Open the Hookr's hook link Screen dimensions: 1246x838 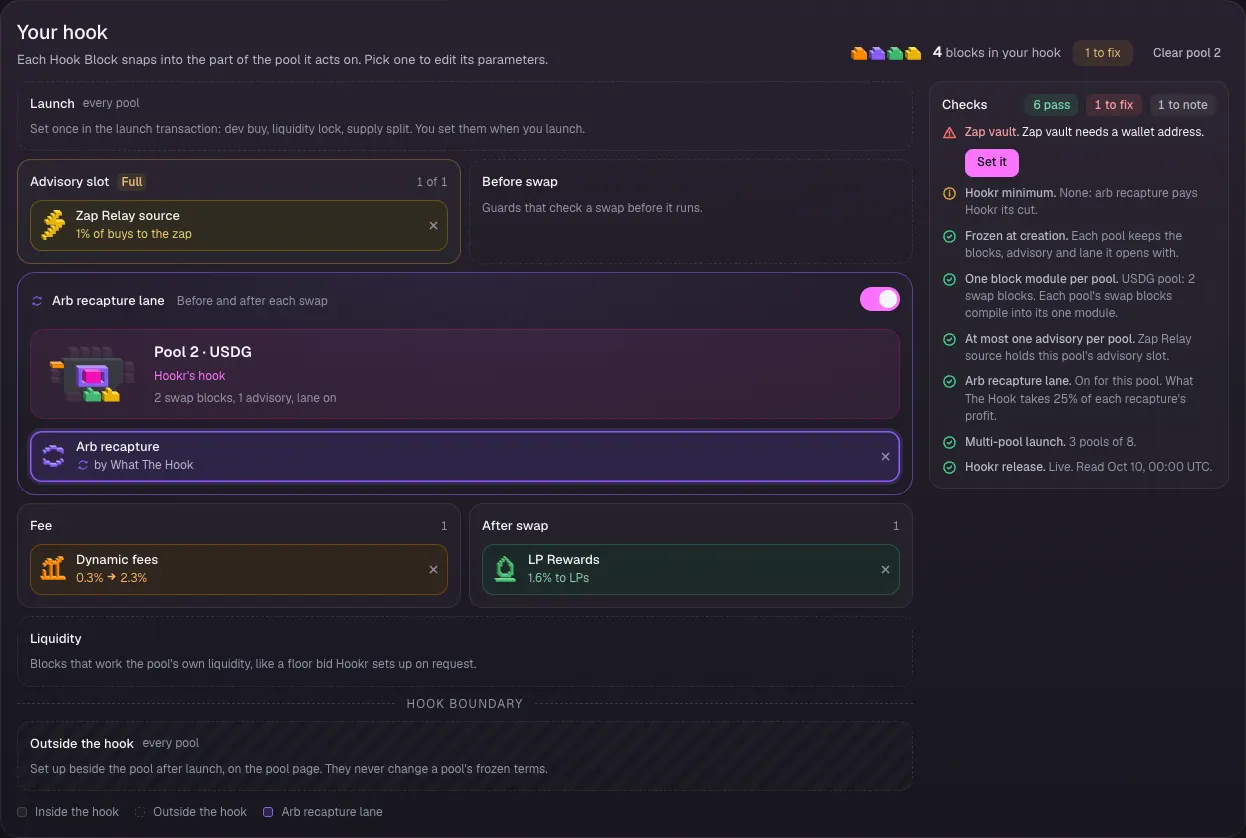point(190,376)
